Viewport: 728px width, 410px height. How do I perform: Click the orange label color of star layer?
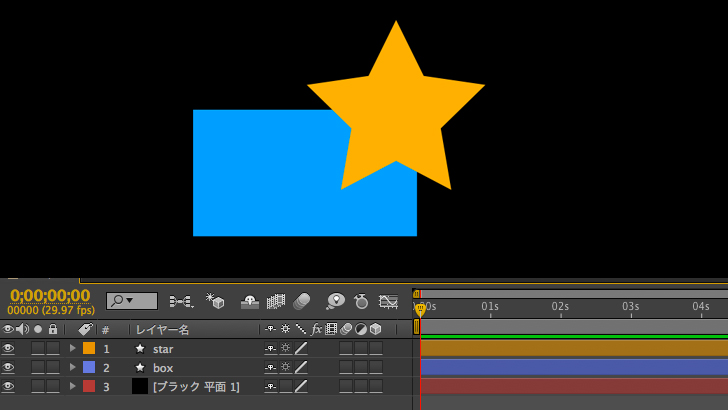coord(89,349)
